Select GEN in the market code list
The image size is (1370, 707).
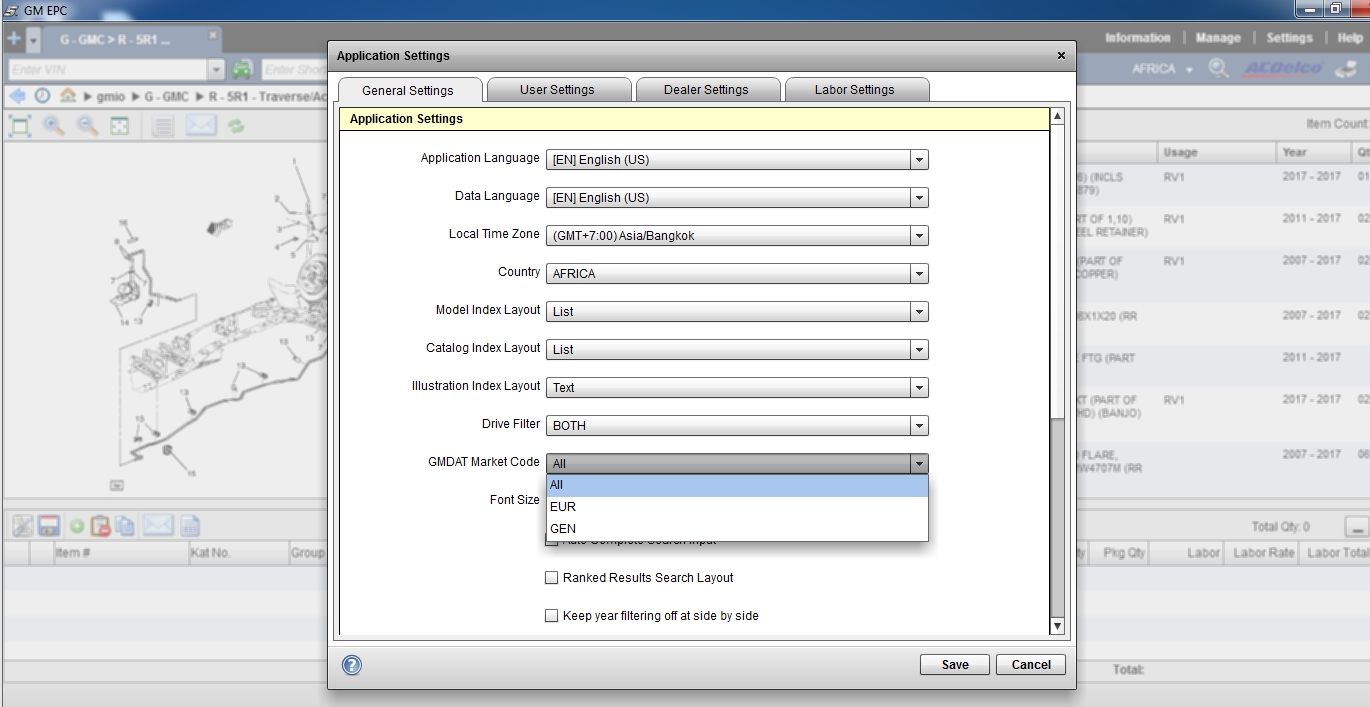point(737,529)
